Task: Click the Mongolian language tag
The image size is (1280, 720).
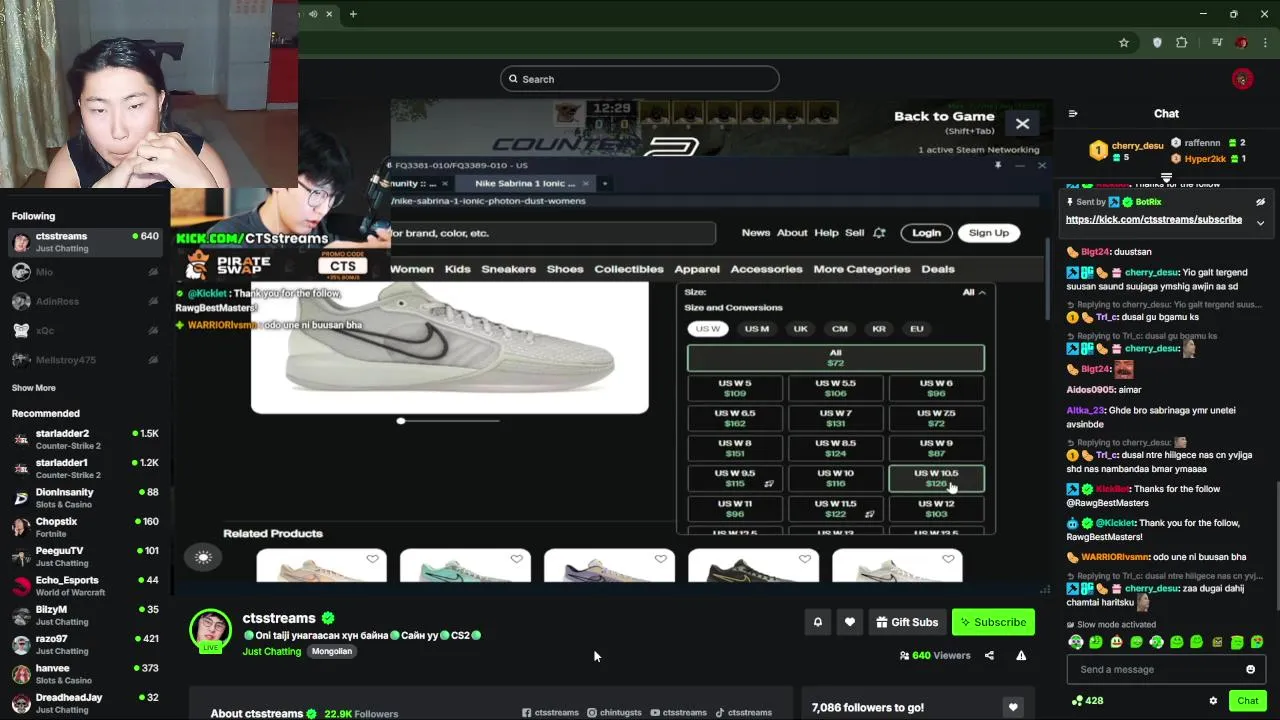Action: [x=332, y=651]
